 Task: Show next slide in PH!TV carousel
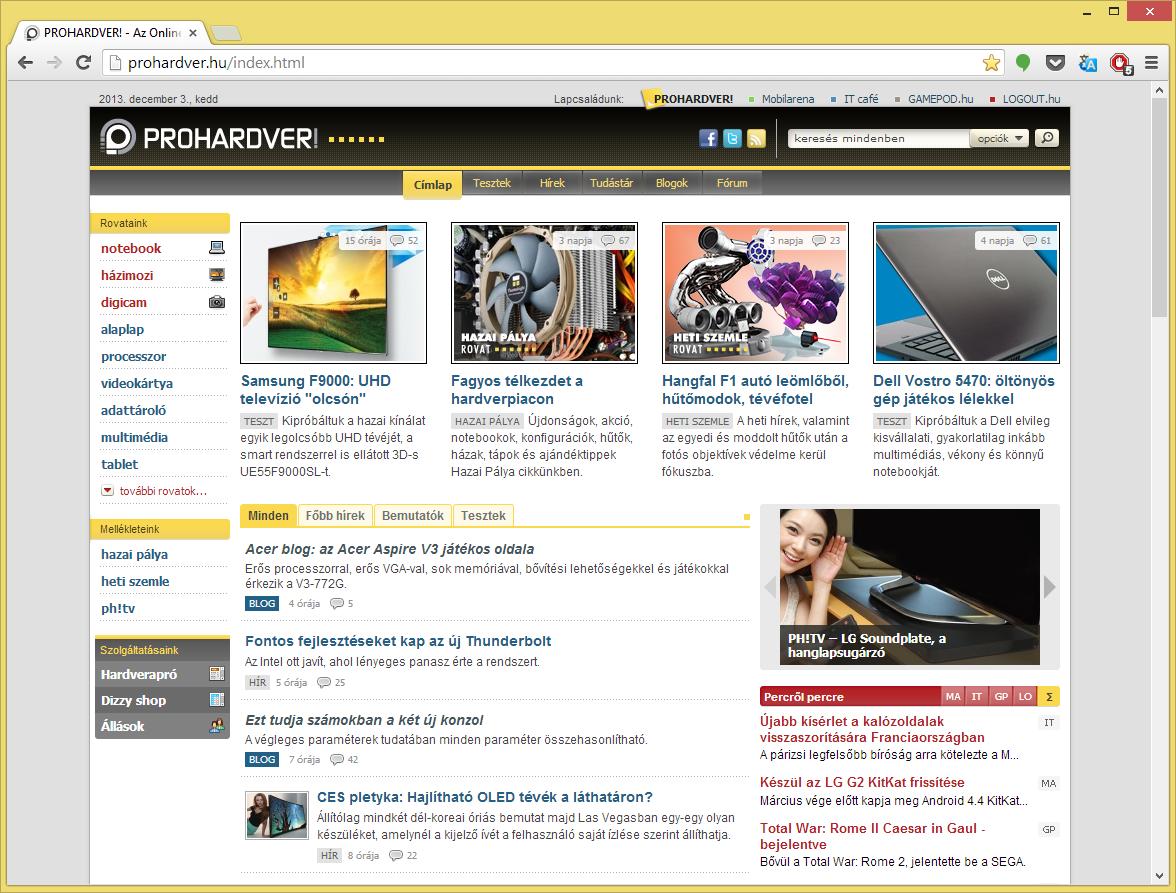1049,587
